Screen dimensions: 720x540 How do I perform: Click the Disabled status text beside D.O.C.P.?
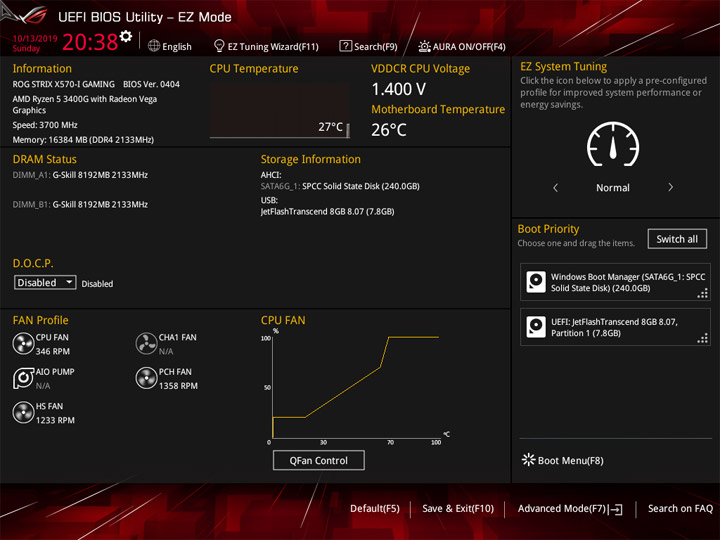coord(97,284)
